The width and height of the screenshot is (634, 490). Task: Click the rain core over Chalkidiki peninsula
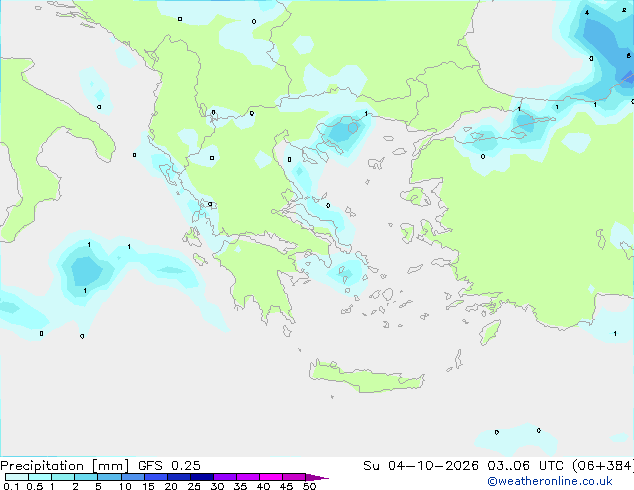[342, 130]
